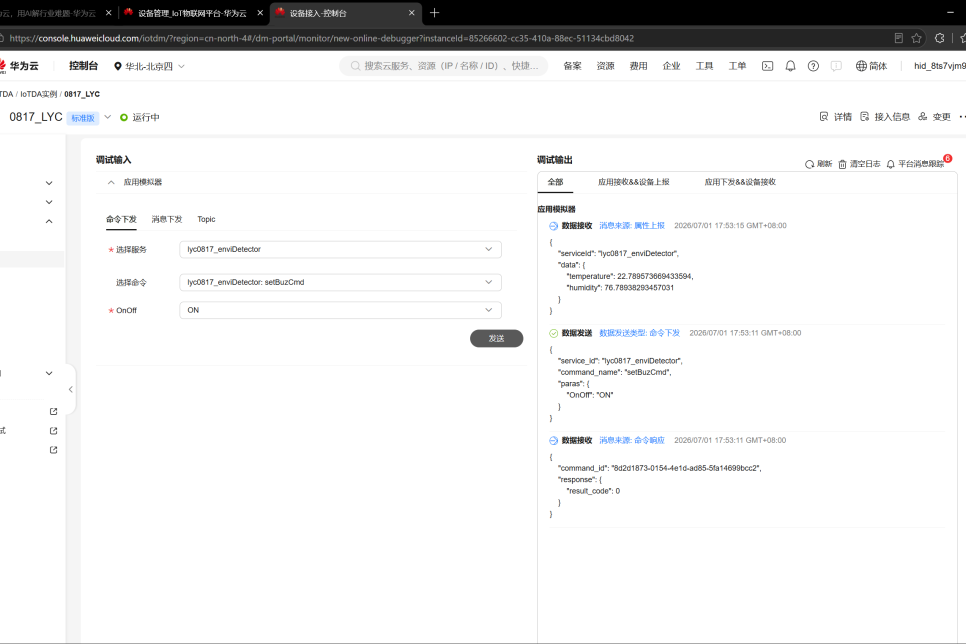Click icon beside 数据接收 命令响应 entry
The height and width of the screenshot is (644, 966).
point(553,441)
